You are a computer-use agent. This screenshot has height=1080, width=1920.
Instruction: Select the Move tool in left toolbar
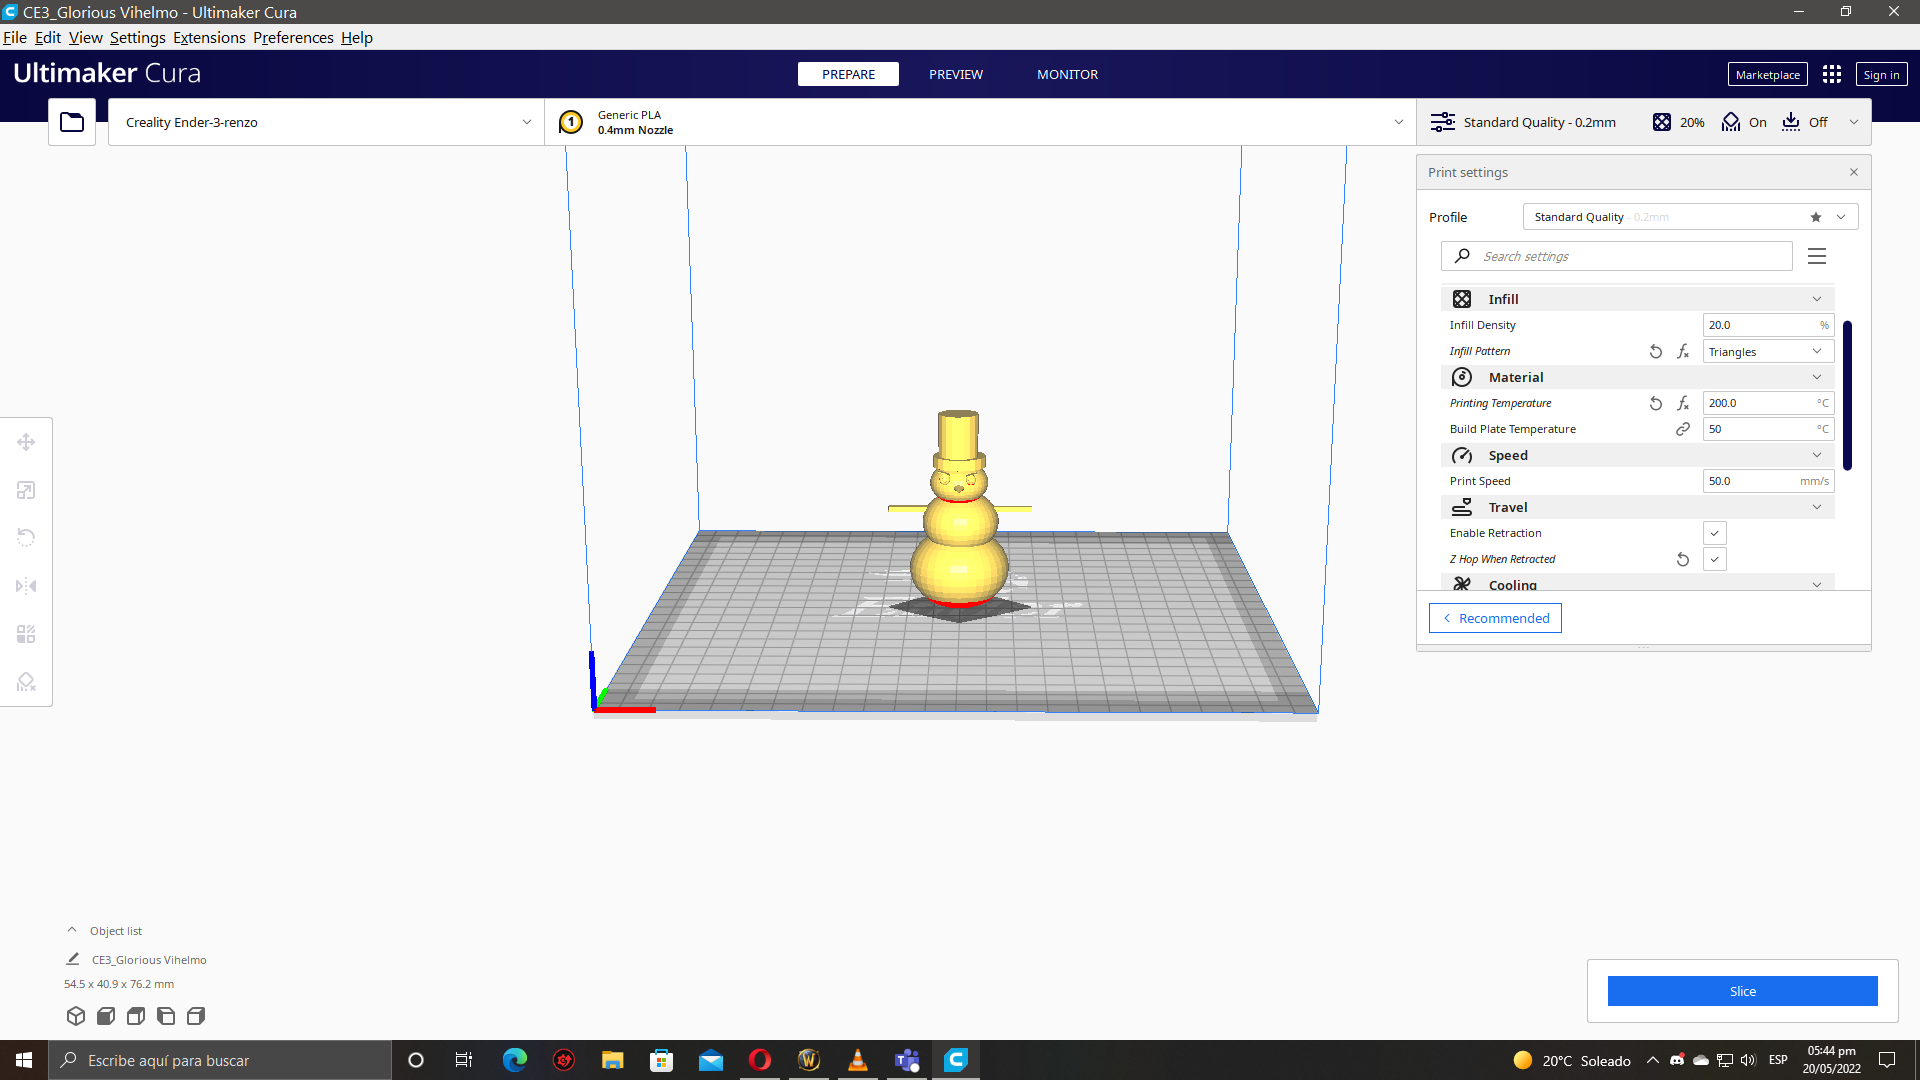26,442
